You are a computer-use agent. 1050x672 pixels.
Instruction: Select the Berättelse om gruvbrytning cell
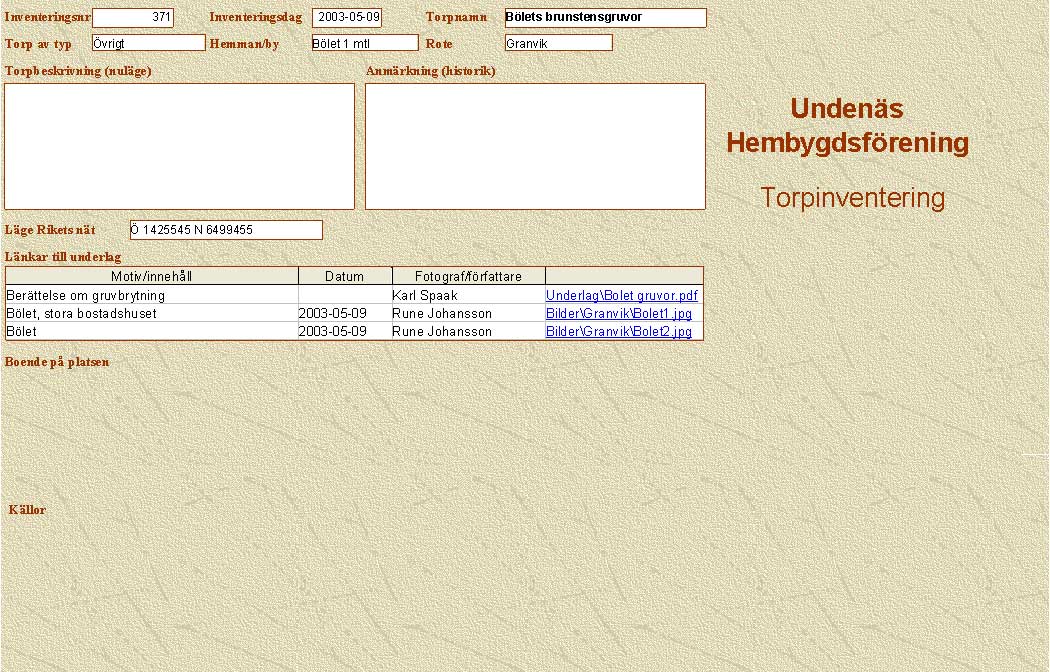[86, 296]
